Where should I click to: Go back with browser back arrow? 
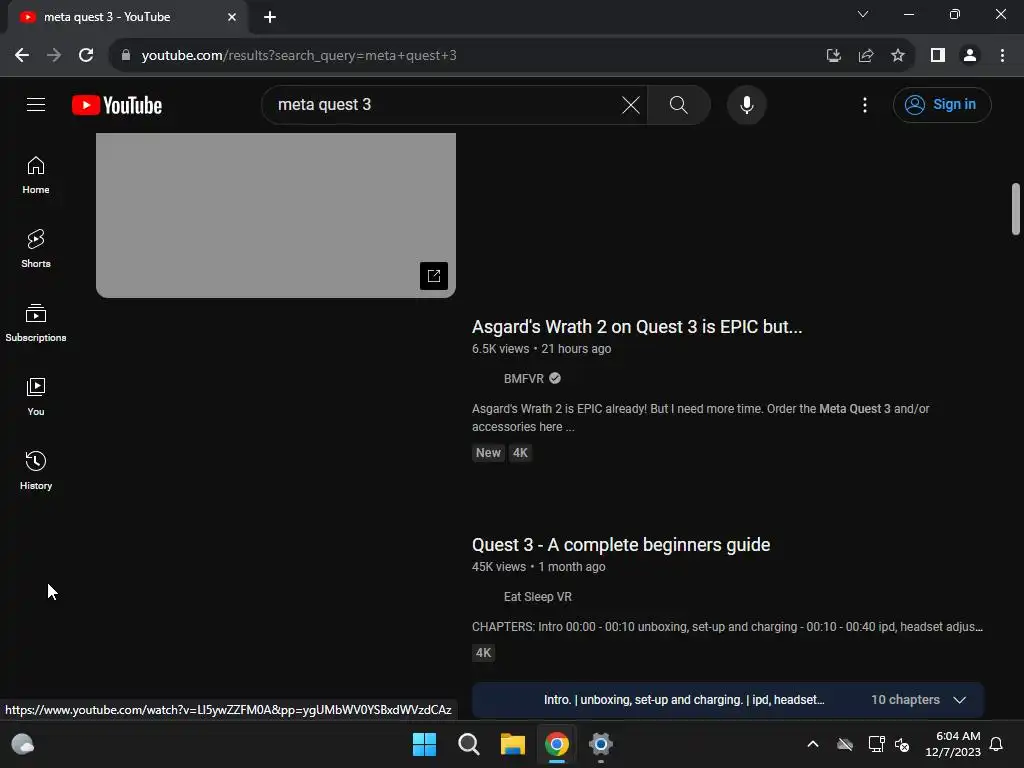click(x=22, y=55)
